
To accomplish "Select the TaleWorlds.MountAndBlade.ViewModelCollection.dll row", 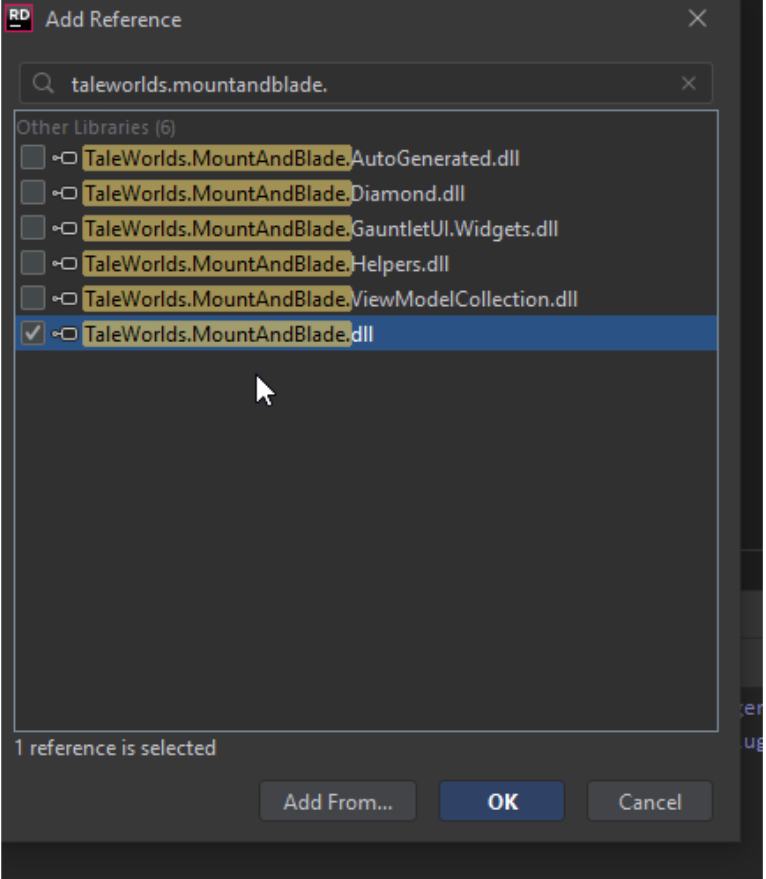I will click(x=366, y=299).
